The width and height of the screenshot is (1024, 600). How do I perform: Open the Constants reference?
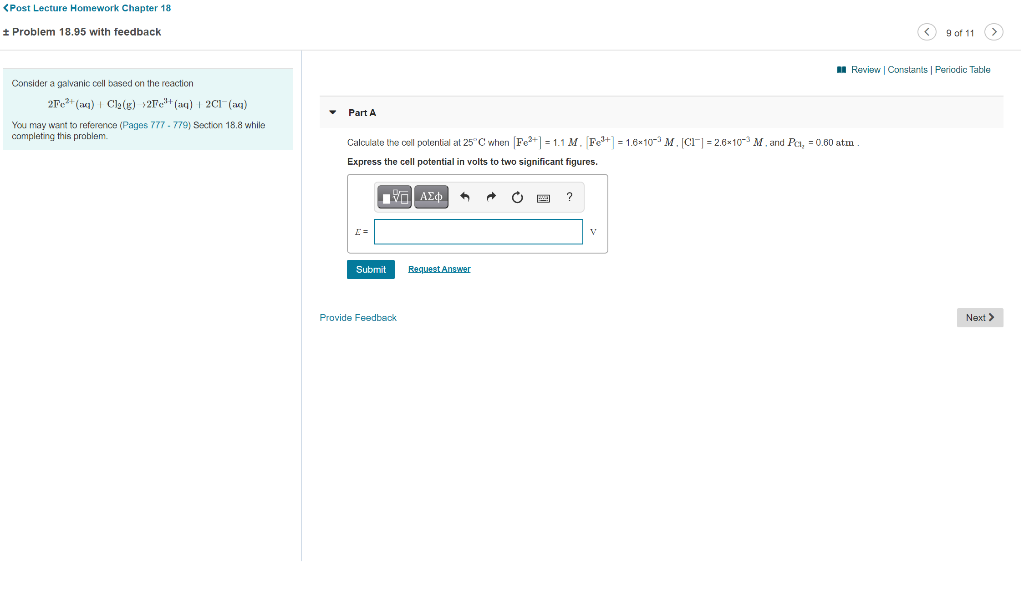tap(907, 69)
